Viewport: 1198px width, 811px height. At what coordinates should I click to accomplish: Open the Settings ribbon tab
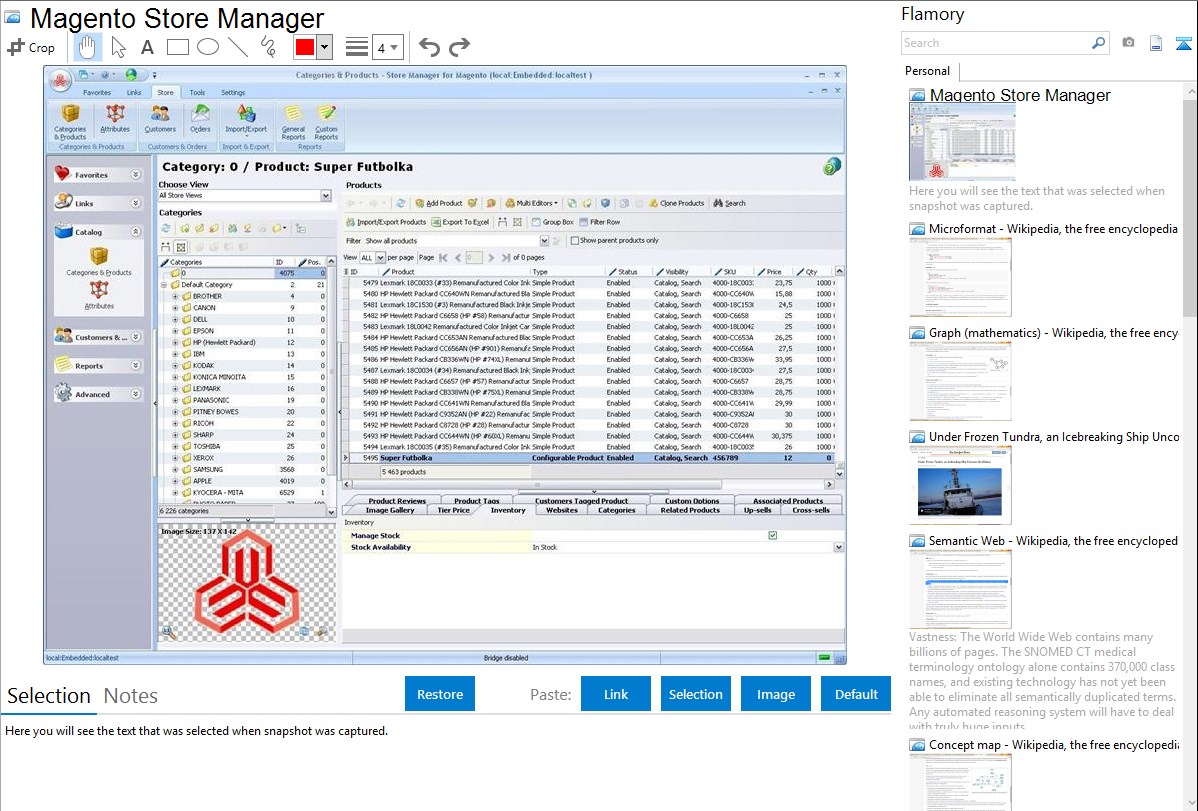233,92
